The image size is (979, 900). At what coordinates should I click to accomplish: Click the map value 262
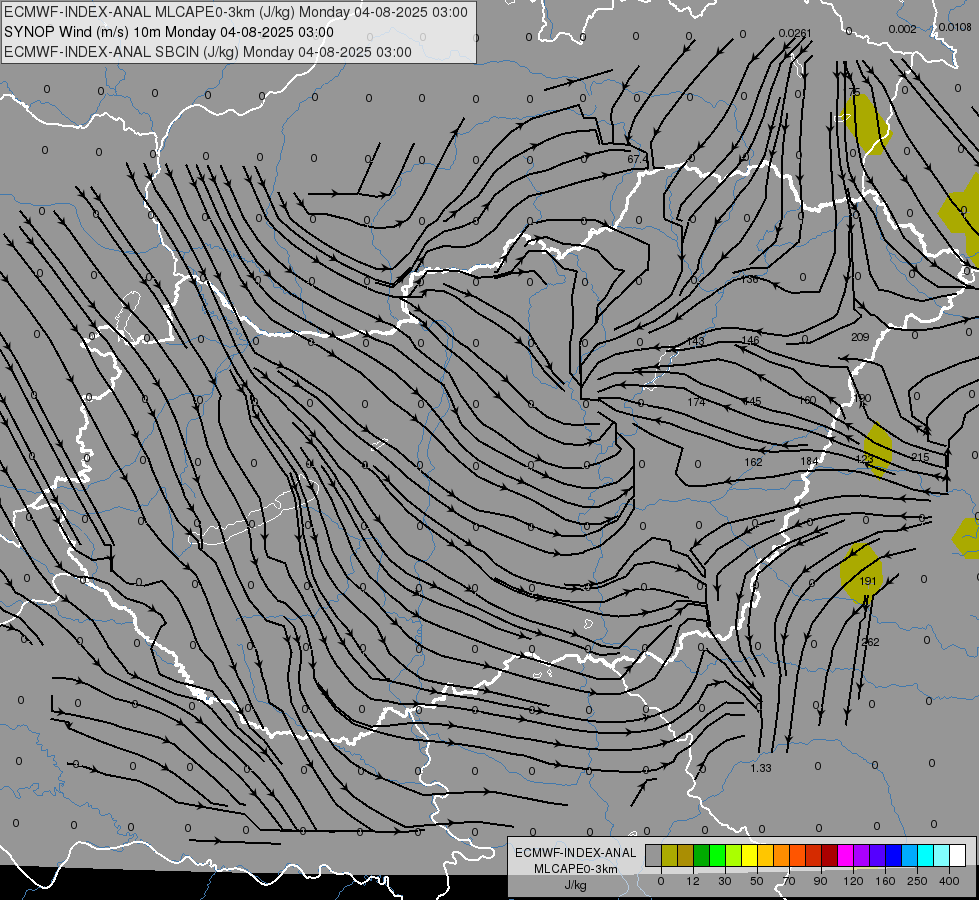pyautogui.click(x=870, y=642)
